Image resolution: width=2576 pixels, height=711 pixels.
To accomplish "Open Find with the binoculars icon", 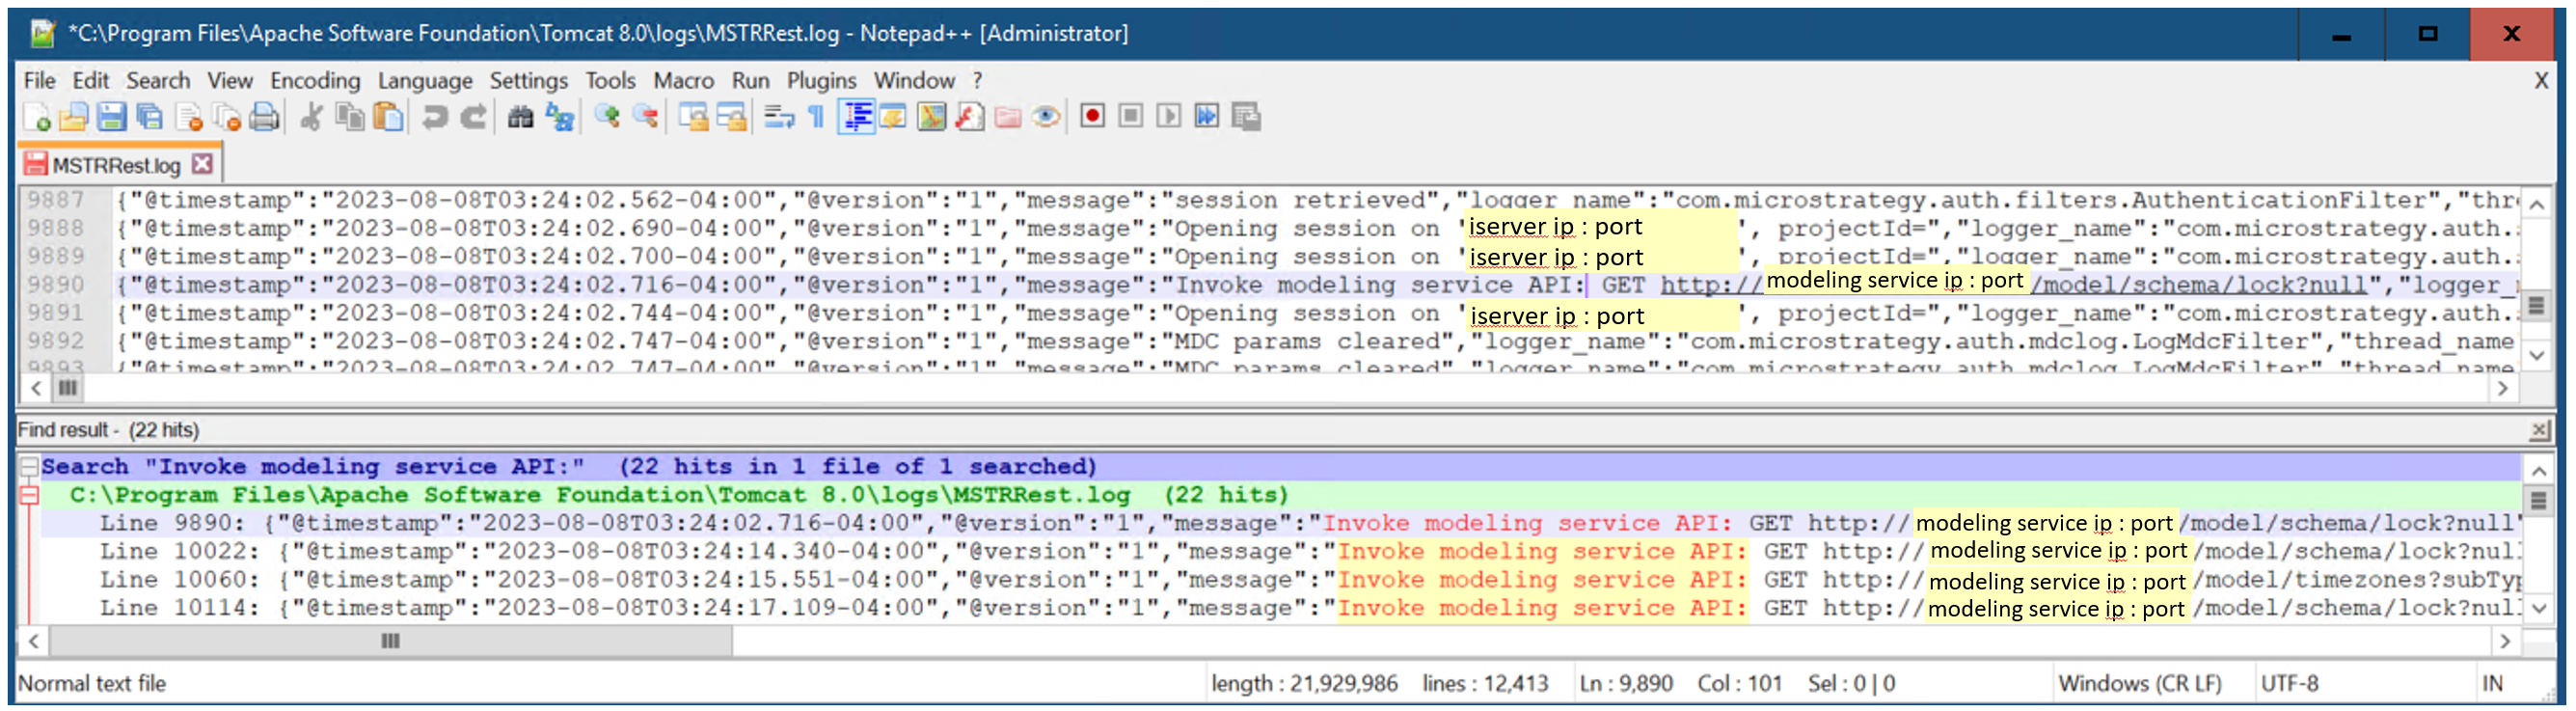I will [x=520, y=117].
